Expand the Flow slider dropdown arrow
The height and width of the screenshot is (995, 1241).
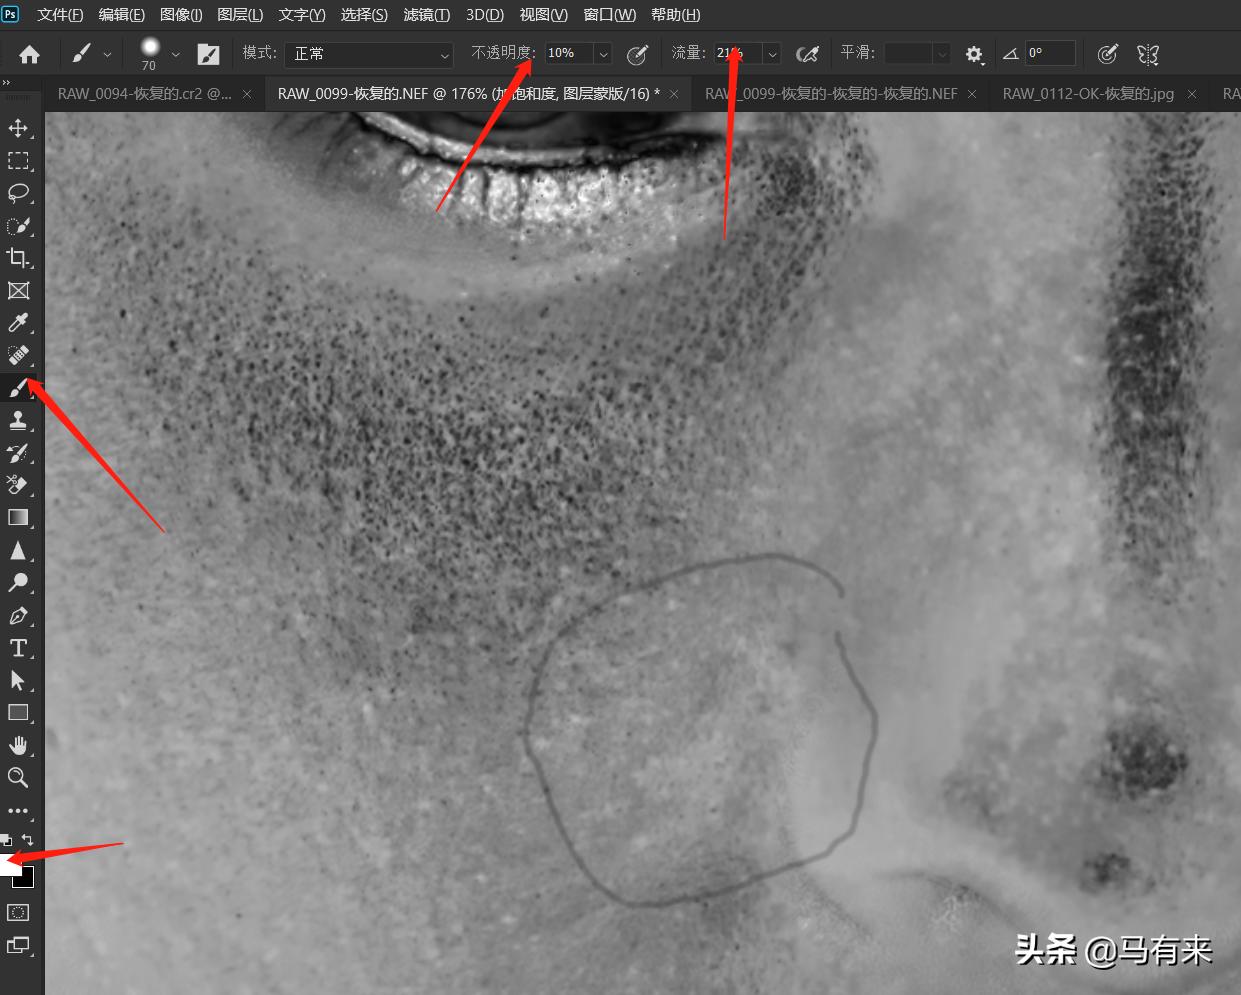(x=772, y=54)
